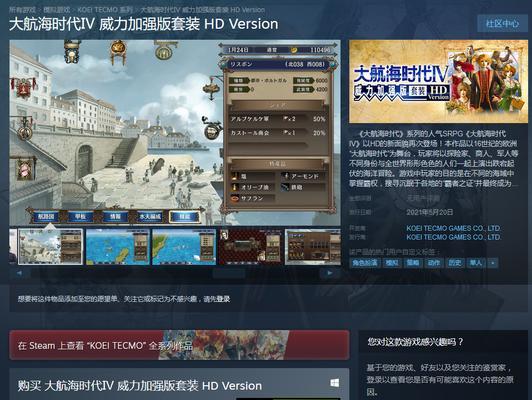
Task: Select the dark red interior screenshot thumbnail
Action: tap(250, 247)
